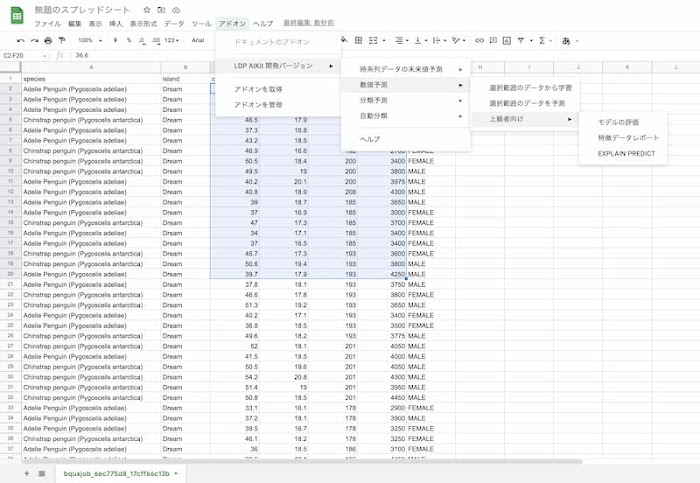Screen dimensions: 700x483
Task: Click the move to folder icon
Action: [x=161, y=9]
